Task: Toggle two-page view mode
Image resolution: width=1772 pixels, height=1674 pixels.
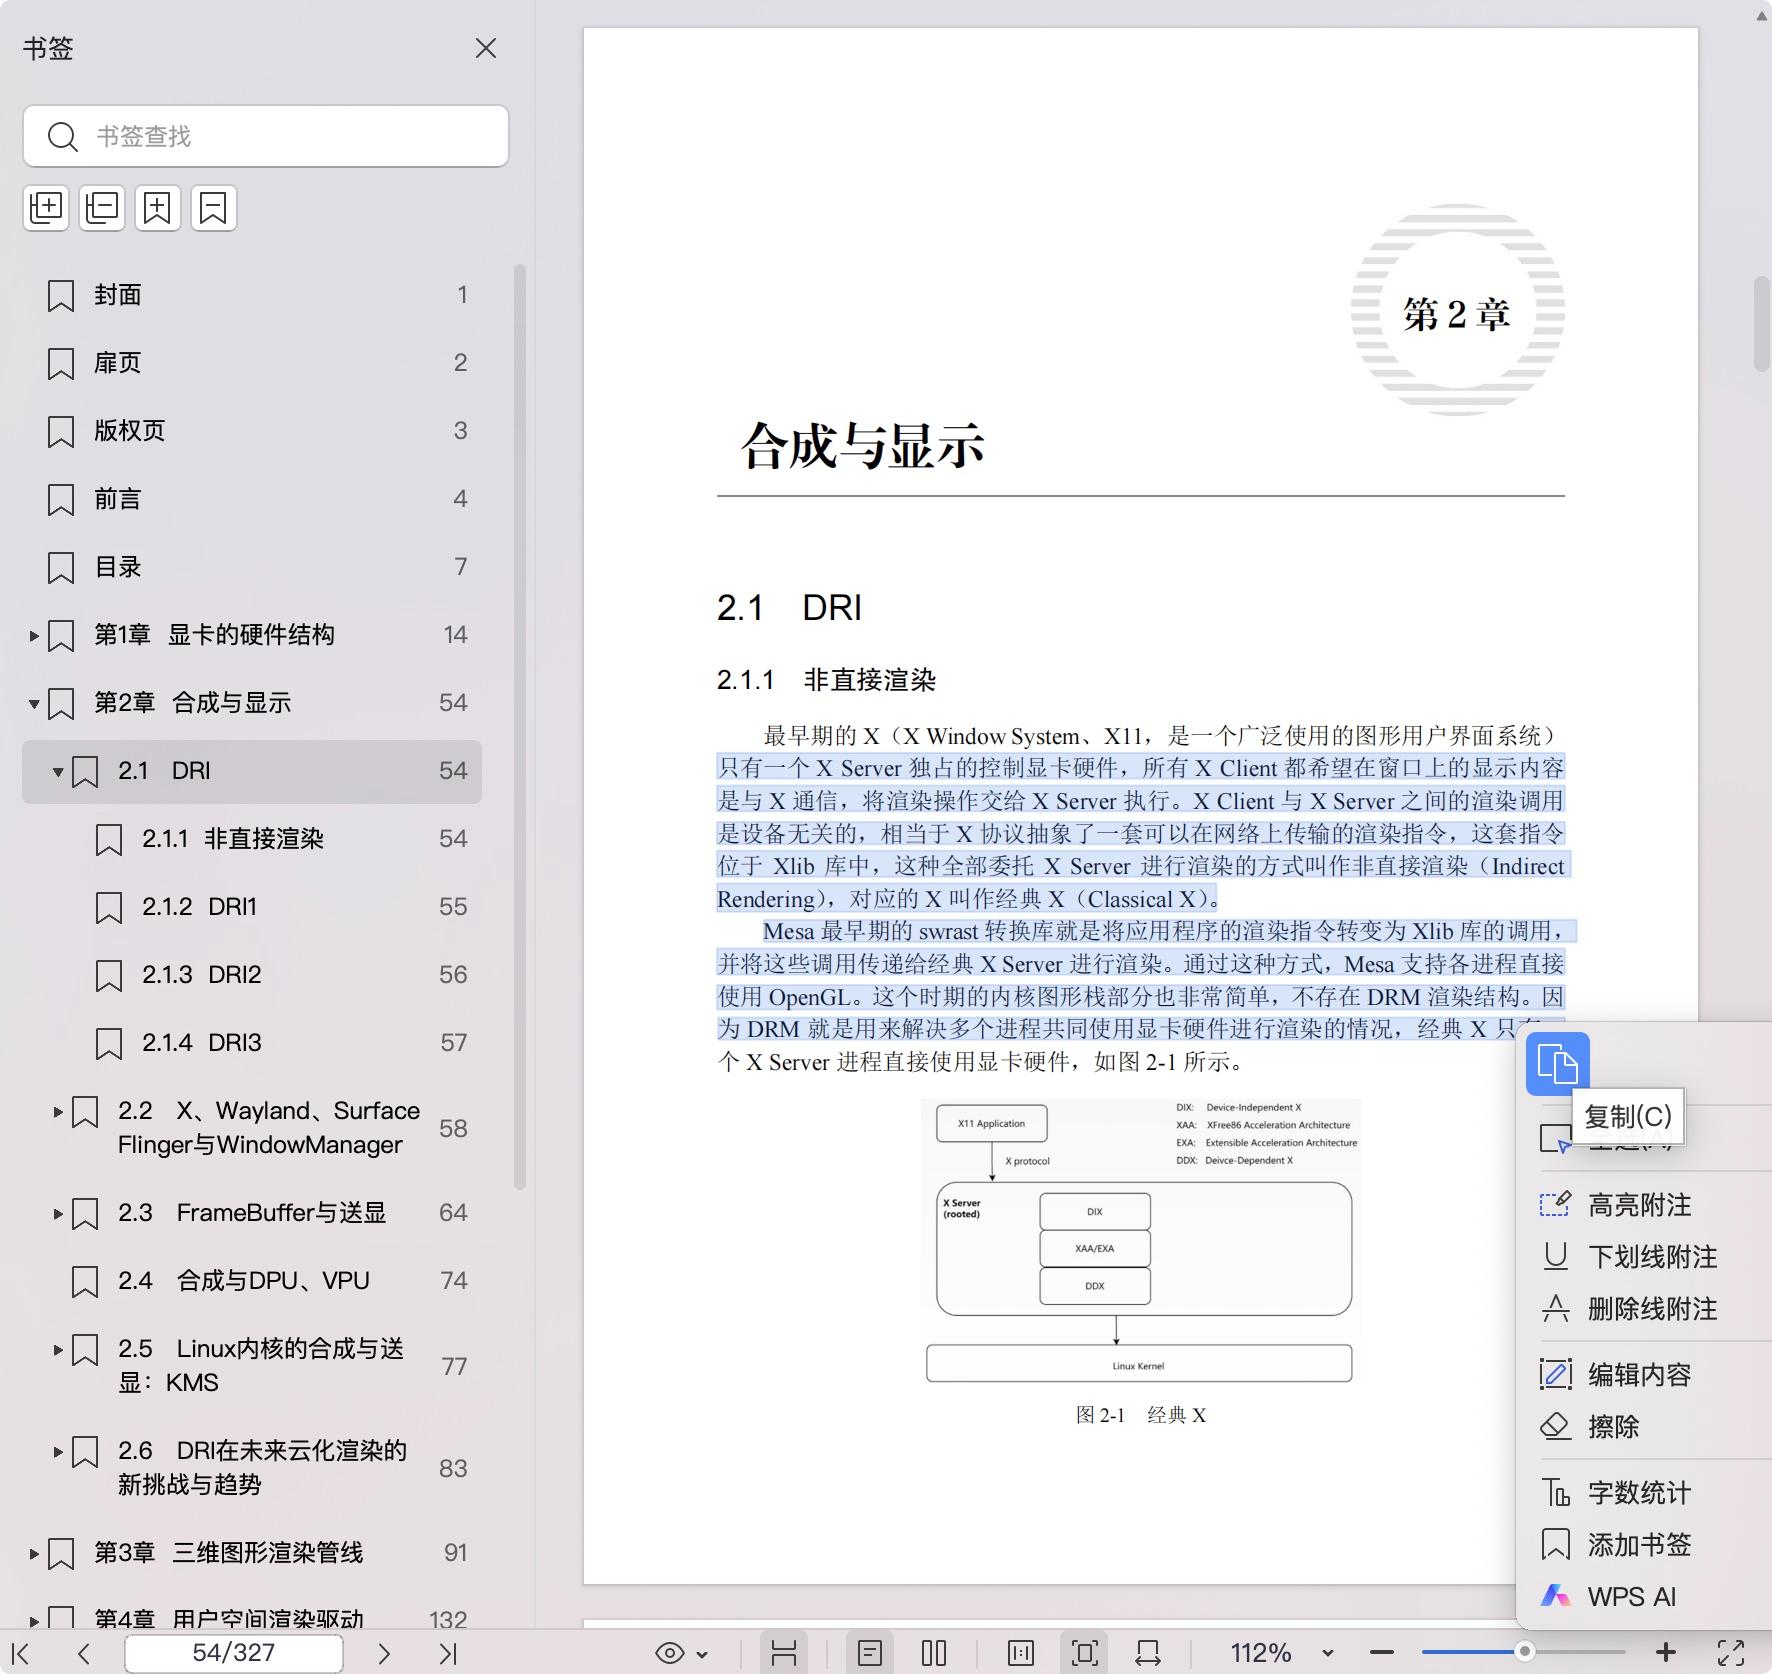Action: 933,1652
